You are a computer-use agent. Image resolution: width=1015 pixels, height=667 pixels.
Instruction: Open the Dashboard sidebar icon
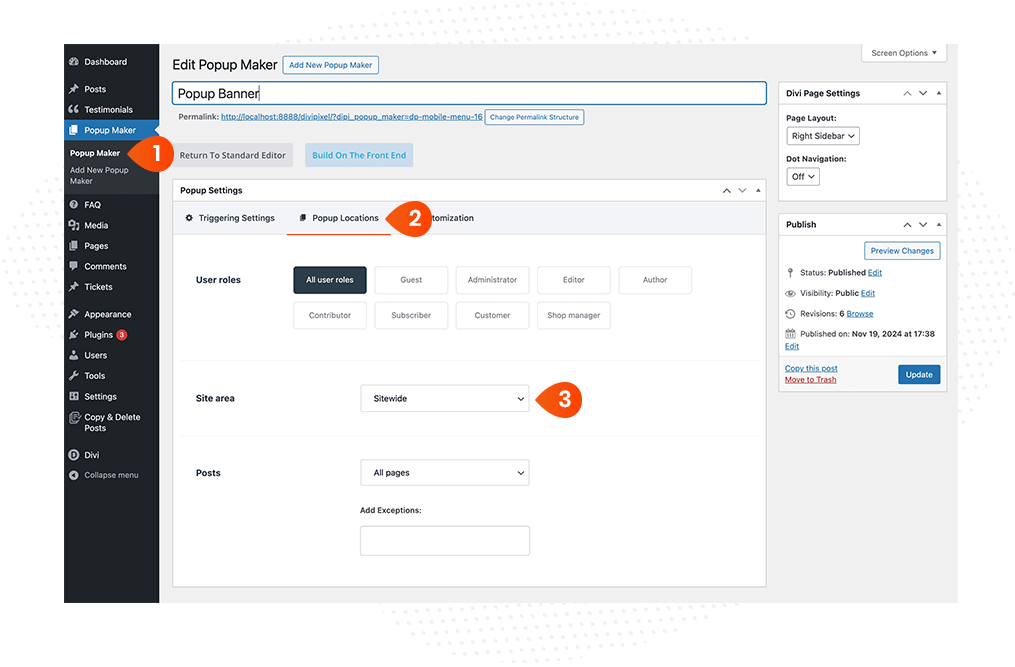pos(74,62)
